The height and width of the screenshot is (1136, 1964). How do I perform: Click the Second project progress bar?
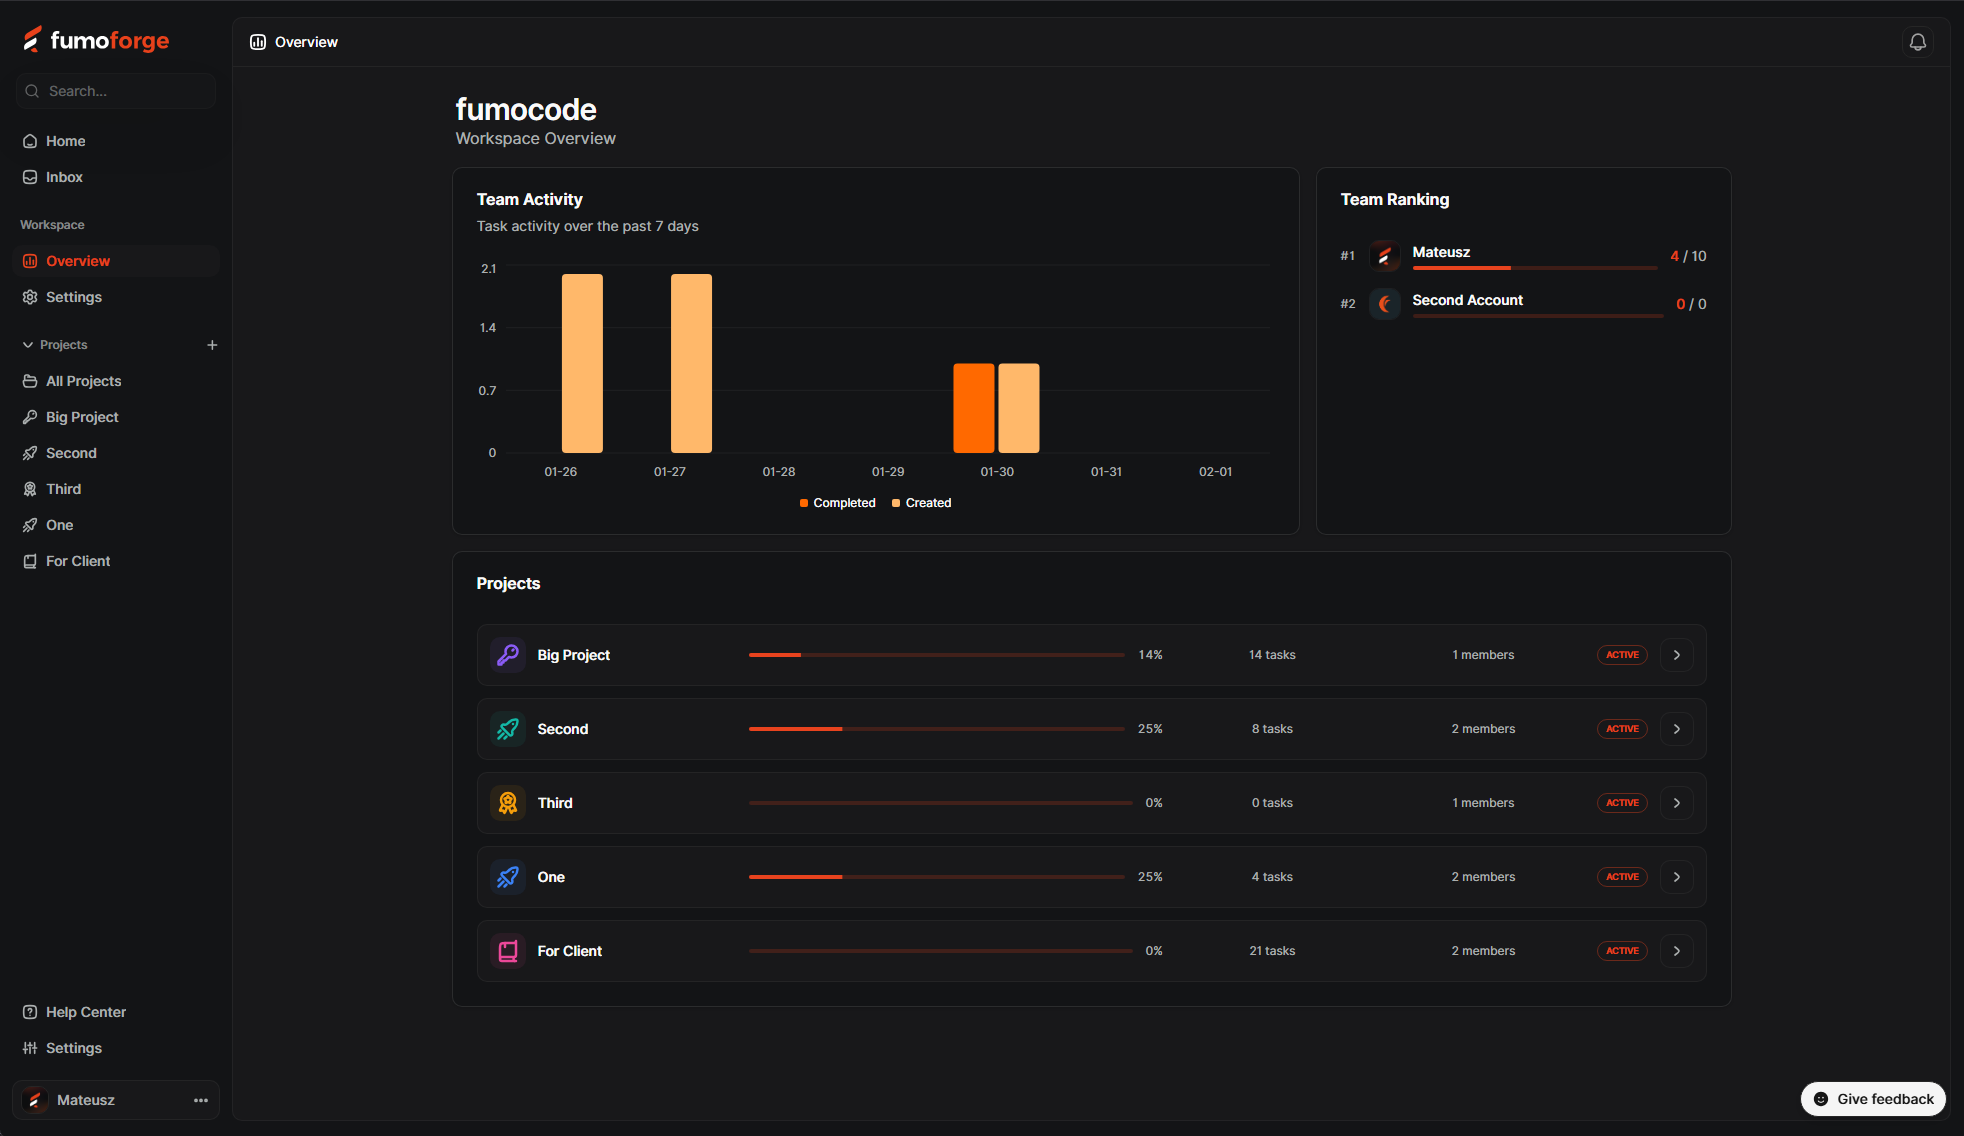pos(936,729)
